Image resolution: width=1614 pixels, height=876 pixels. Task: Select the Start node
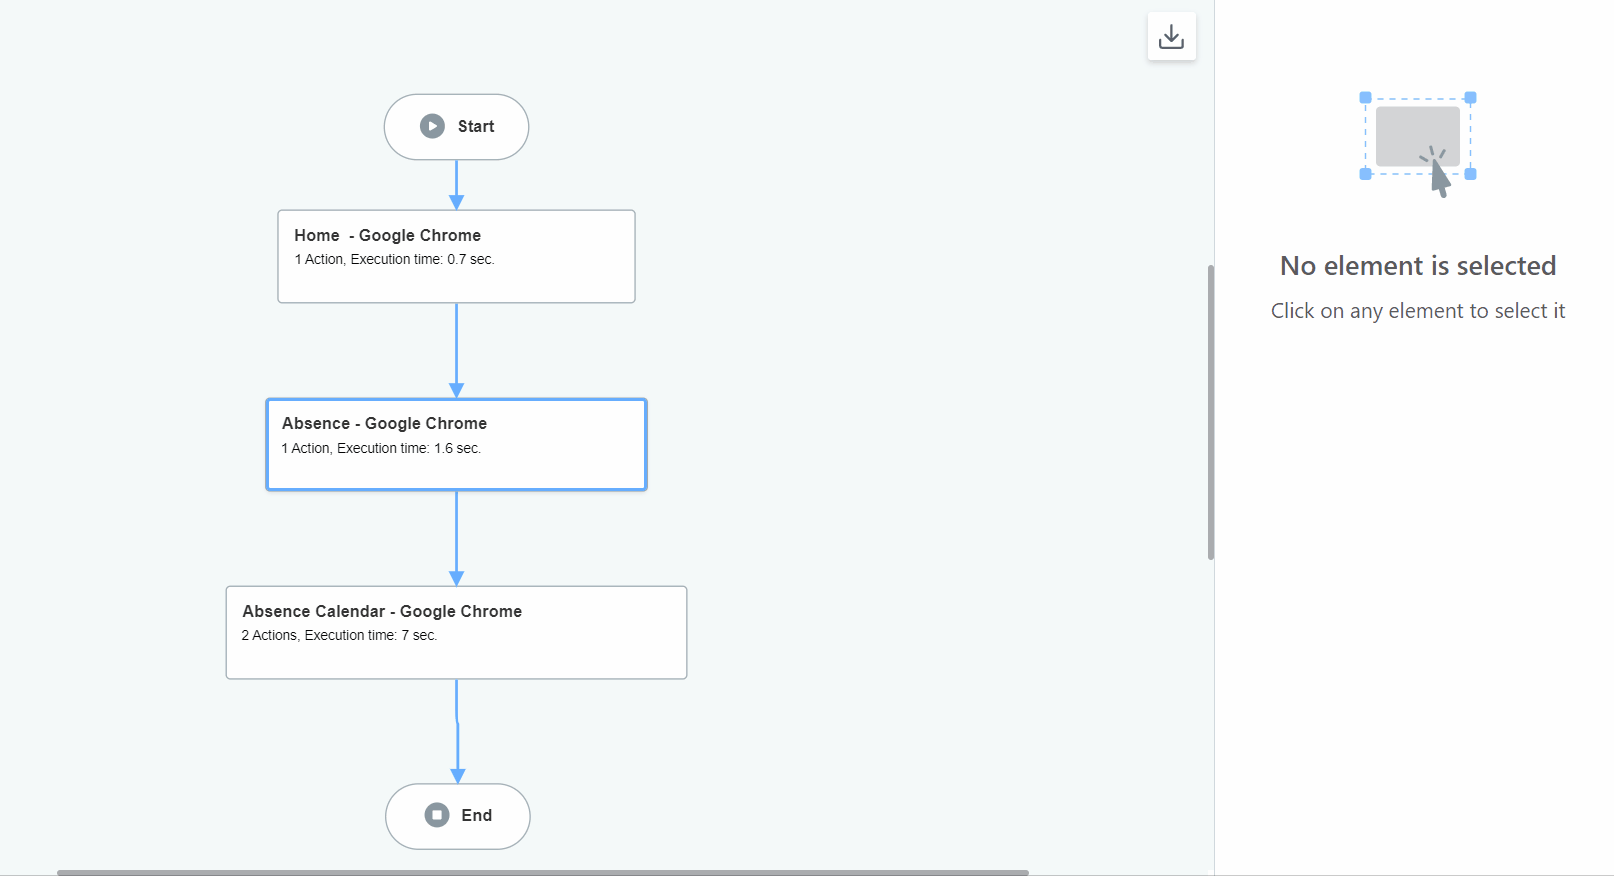456,127
